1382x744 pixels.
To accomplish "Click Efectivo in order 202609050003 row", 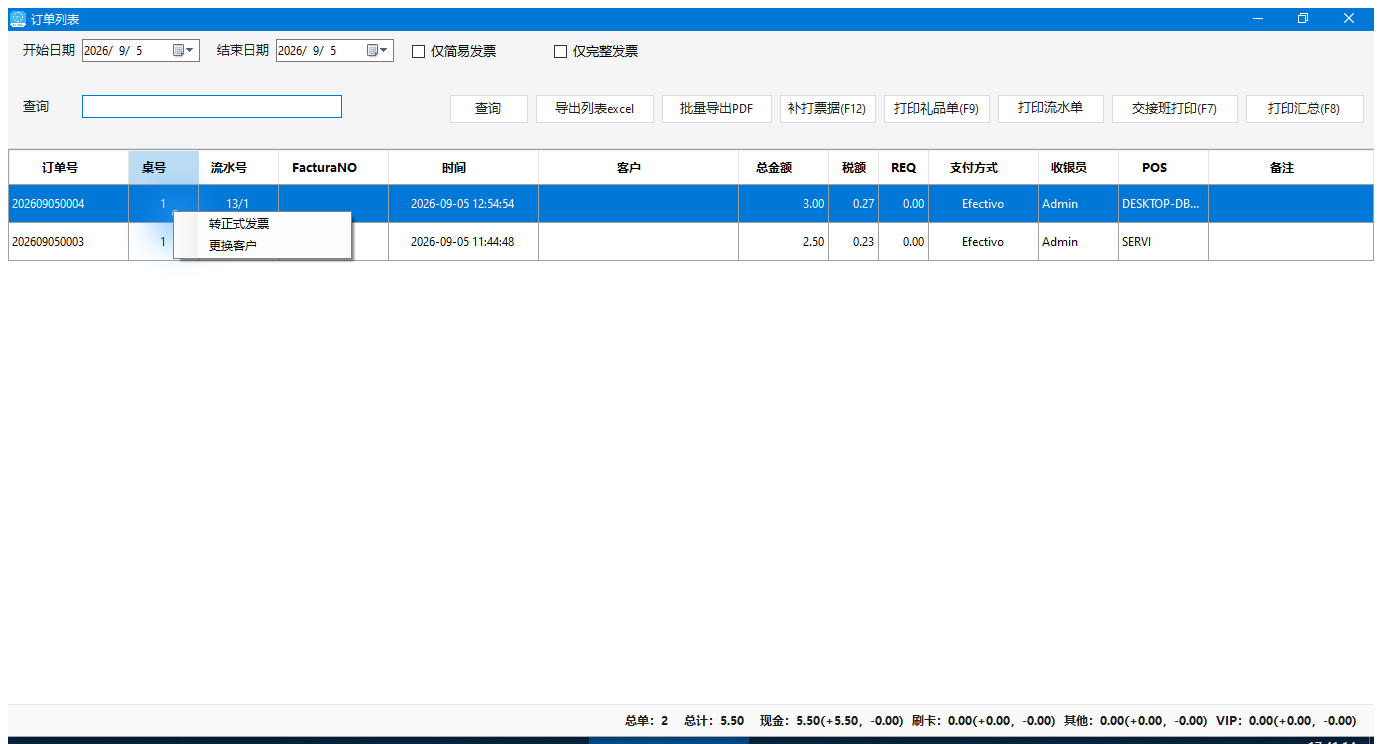I will [x=983, y=241].
